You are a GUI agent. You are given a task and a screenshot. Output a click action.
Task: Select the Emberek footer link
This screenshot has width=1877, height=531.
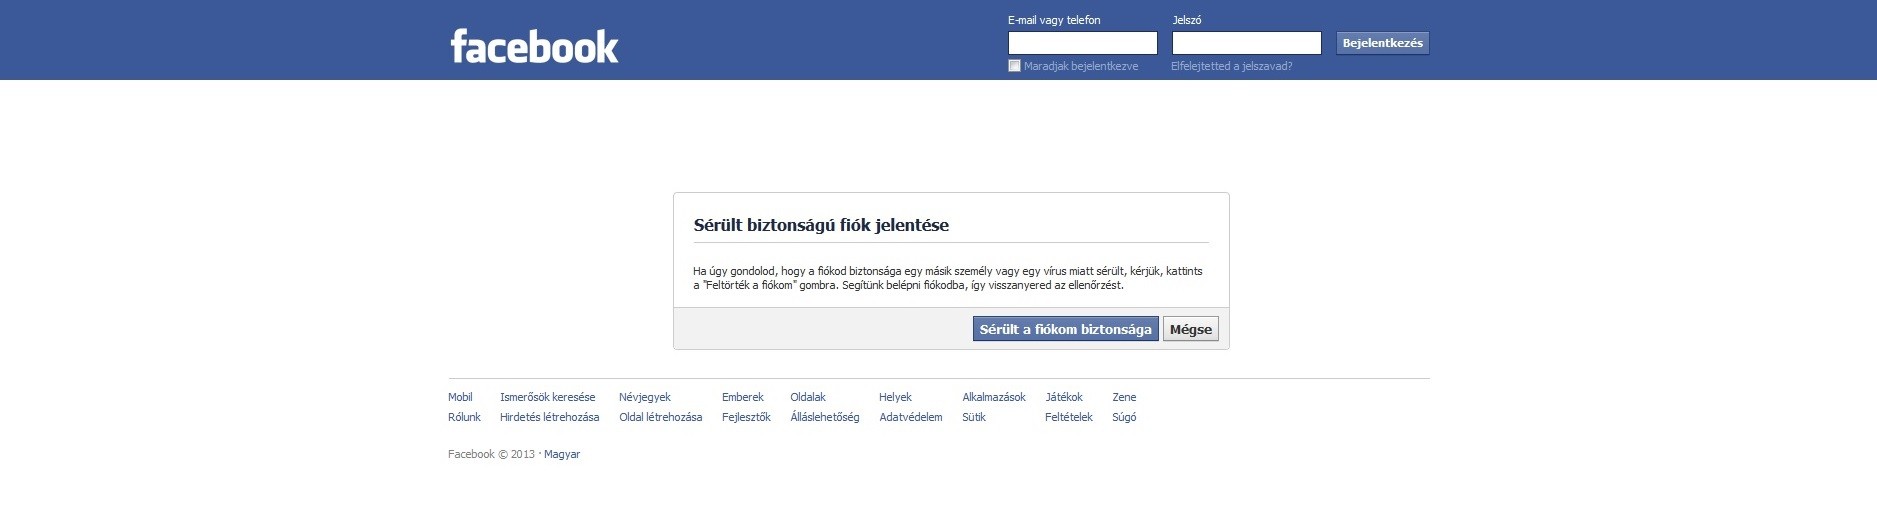[742, 397]
